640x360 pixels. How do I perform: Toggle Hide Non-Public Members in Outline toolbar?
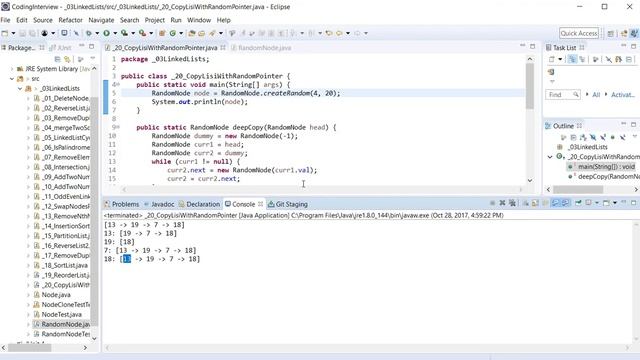coord(613,137)
